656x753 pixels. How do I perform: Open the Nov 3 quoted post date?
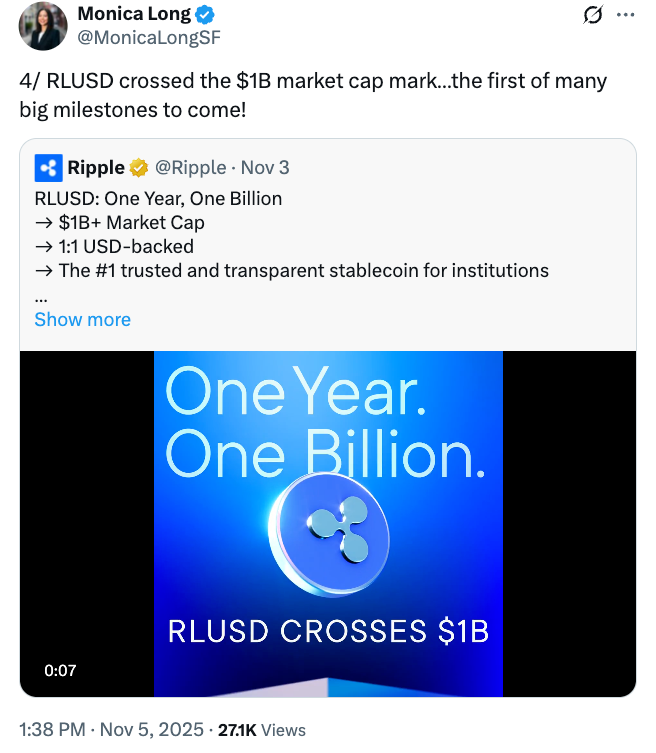click(264, 167)
